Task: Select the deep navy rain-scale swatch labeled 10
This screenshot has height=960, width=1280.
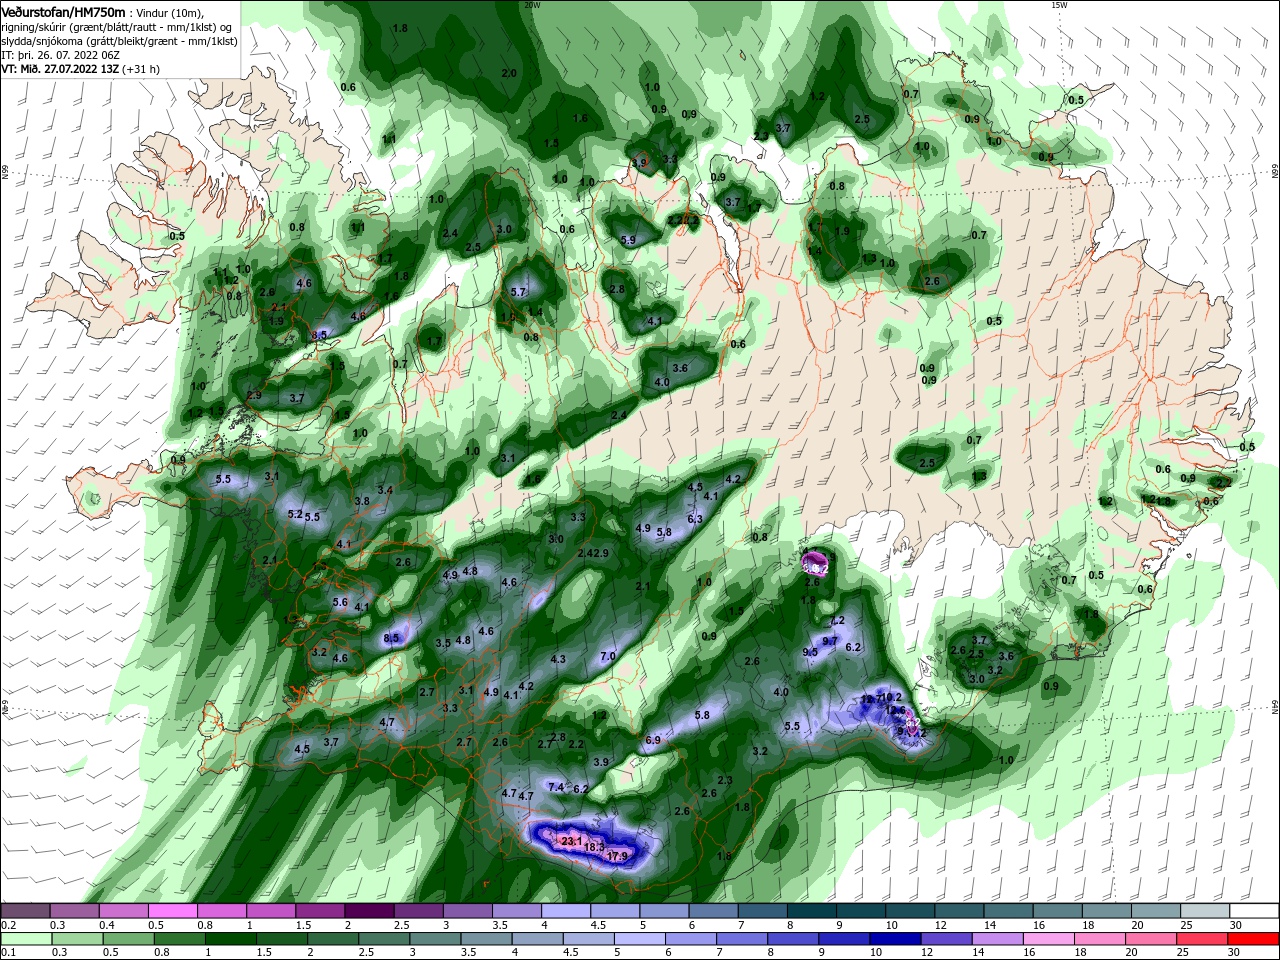Action: (x=893, y=939)
